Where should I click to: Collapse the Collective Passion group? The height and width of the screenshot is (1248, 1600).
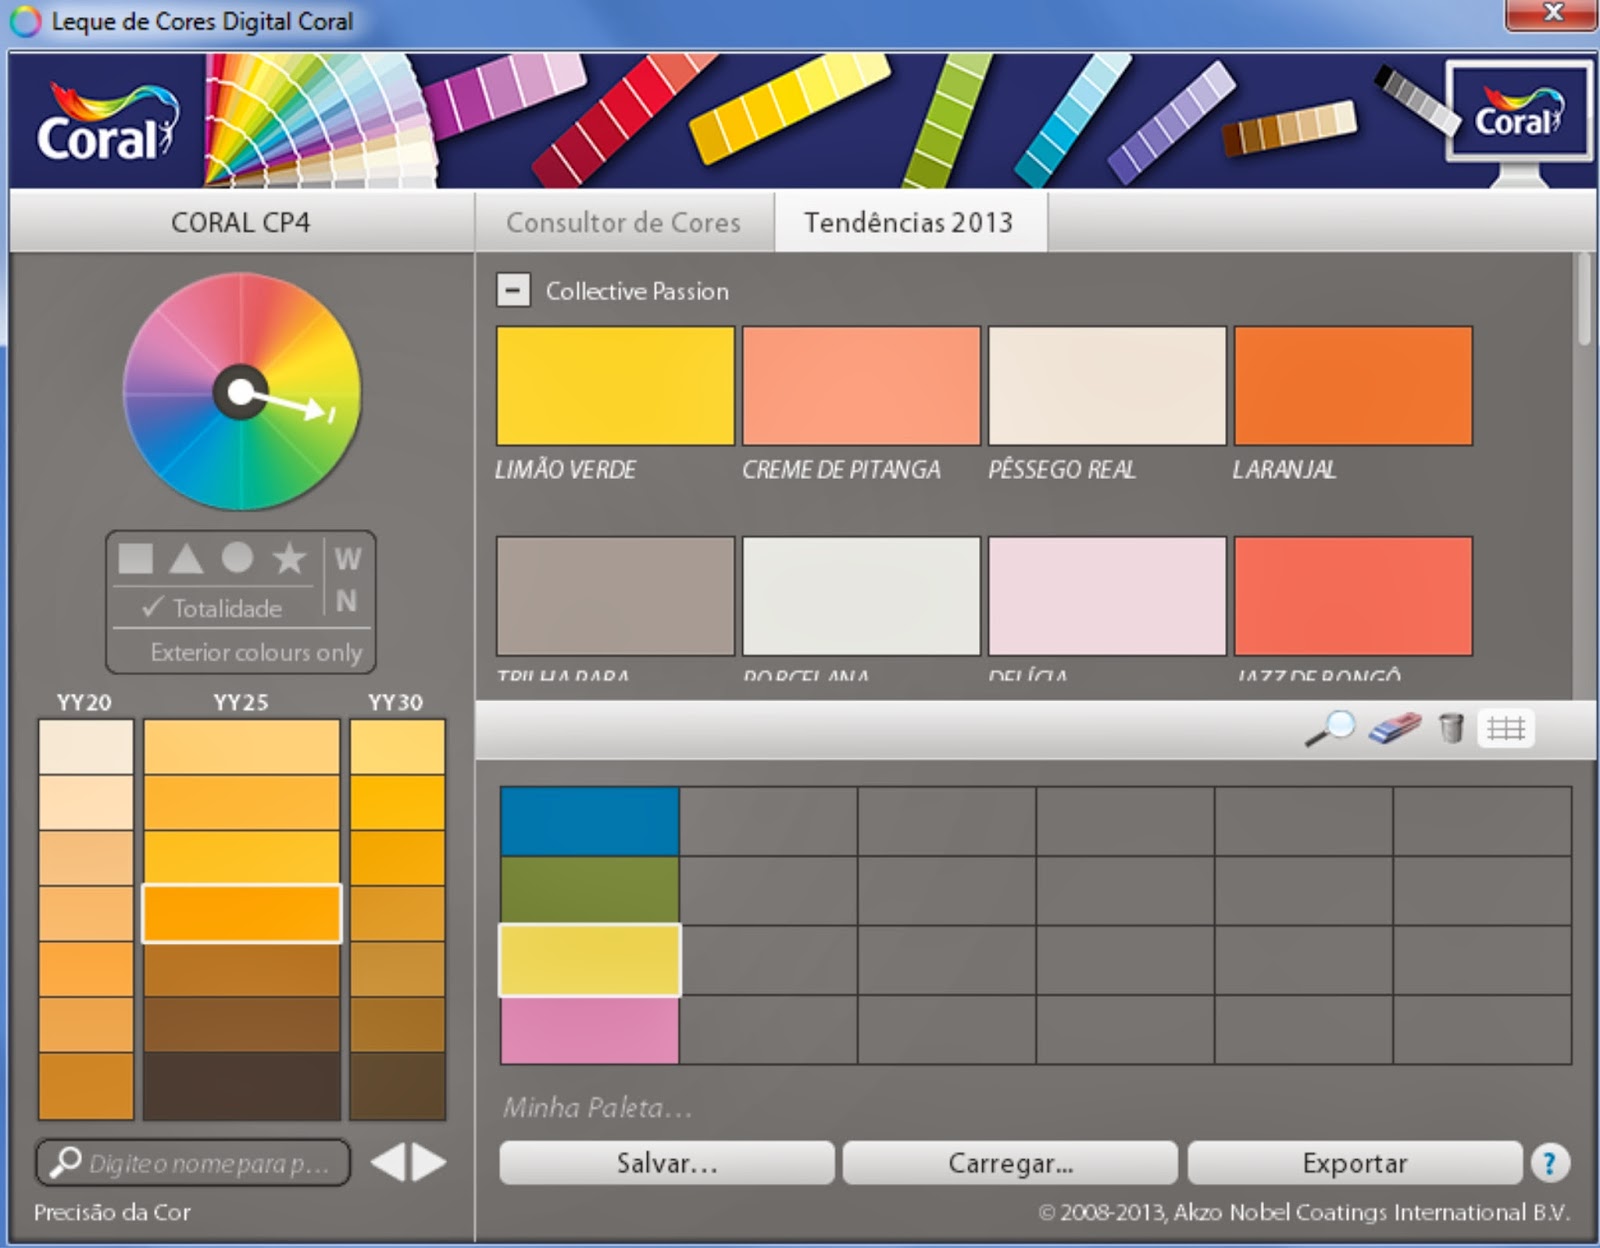[x=513, y=291]
